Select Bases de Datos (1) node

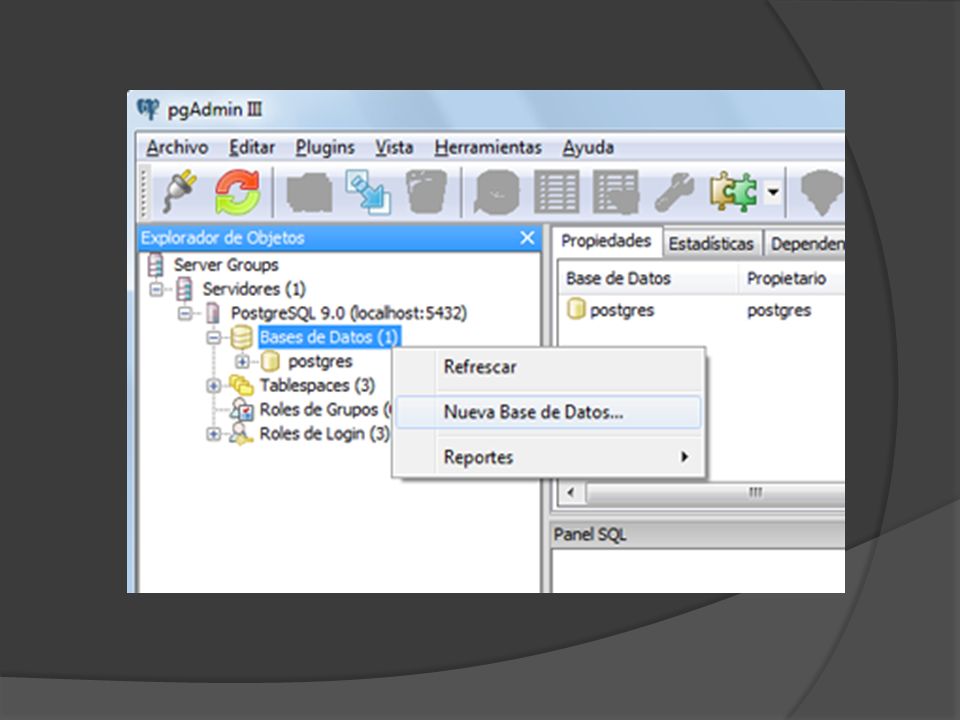329,337
